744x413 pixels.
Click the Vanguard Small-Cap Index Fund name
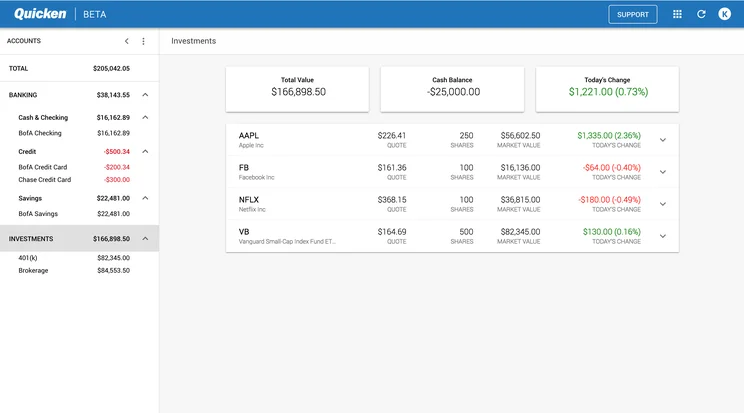[x=287, y=242]
